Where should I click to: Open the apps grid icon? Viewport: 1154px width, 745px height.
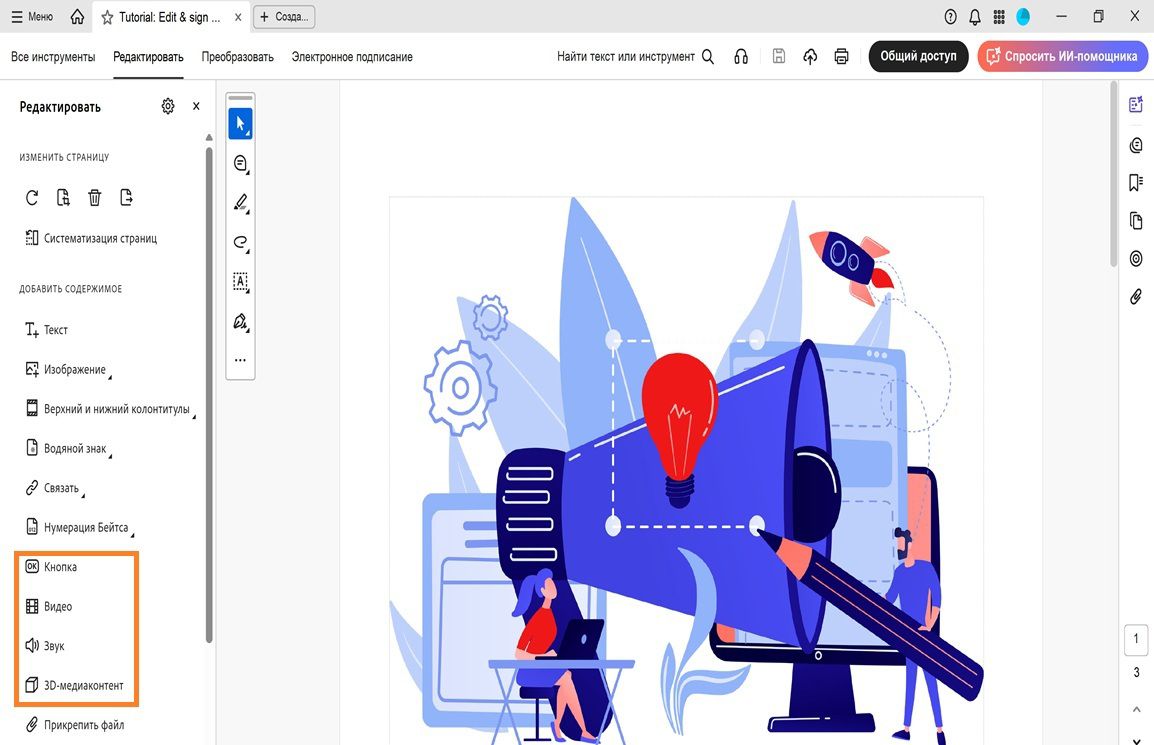pyautogui.click(x=999, y=16)
